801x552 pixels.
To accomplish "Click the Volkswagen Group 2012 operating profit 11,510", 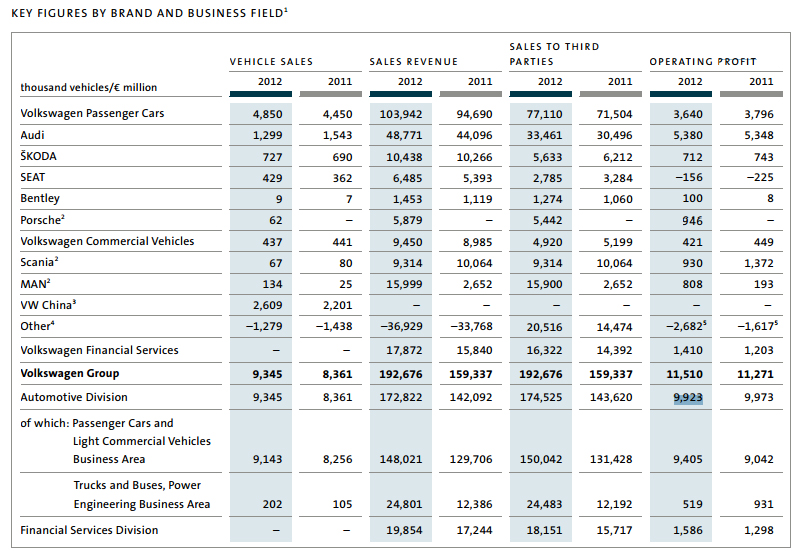I will (685, 374).
